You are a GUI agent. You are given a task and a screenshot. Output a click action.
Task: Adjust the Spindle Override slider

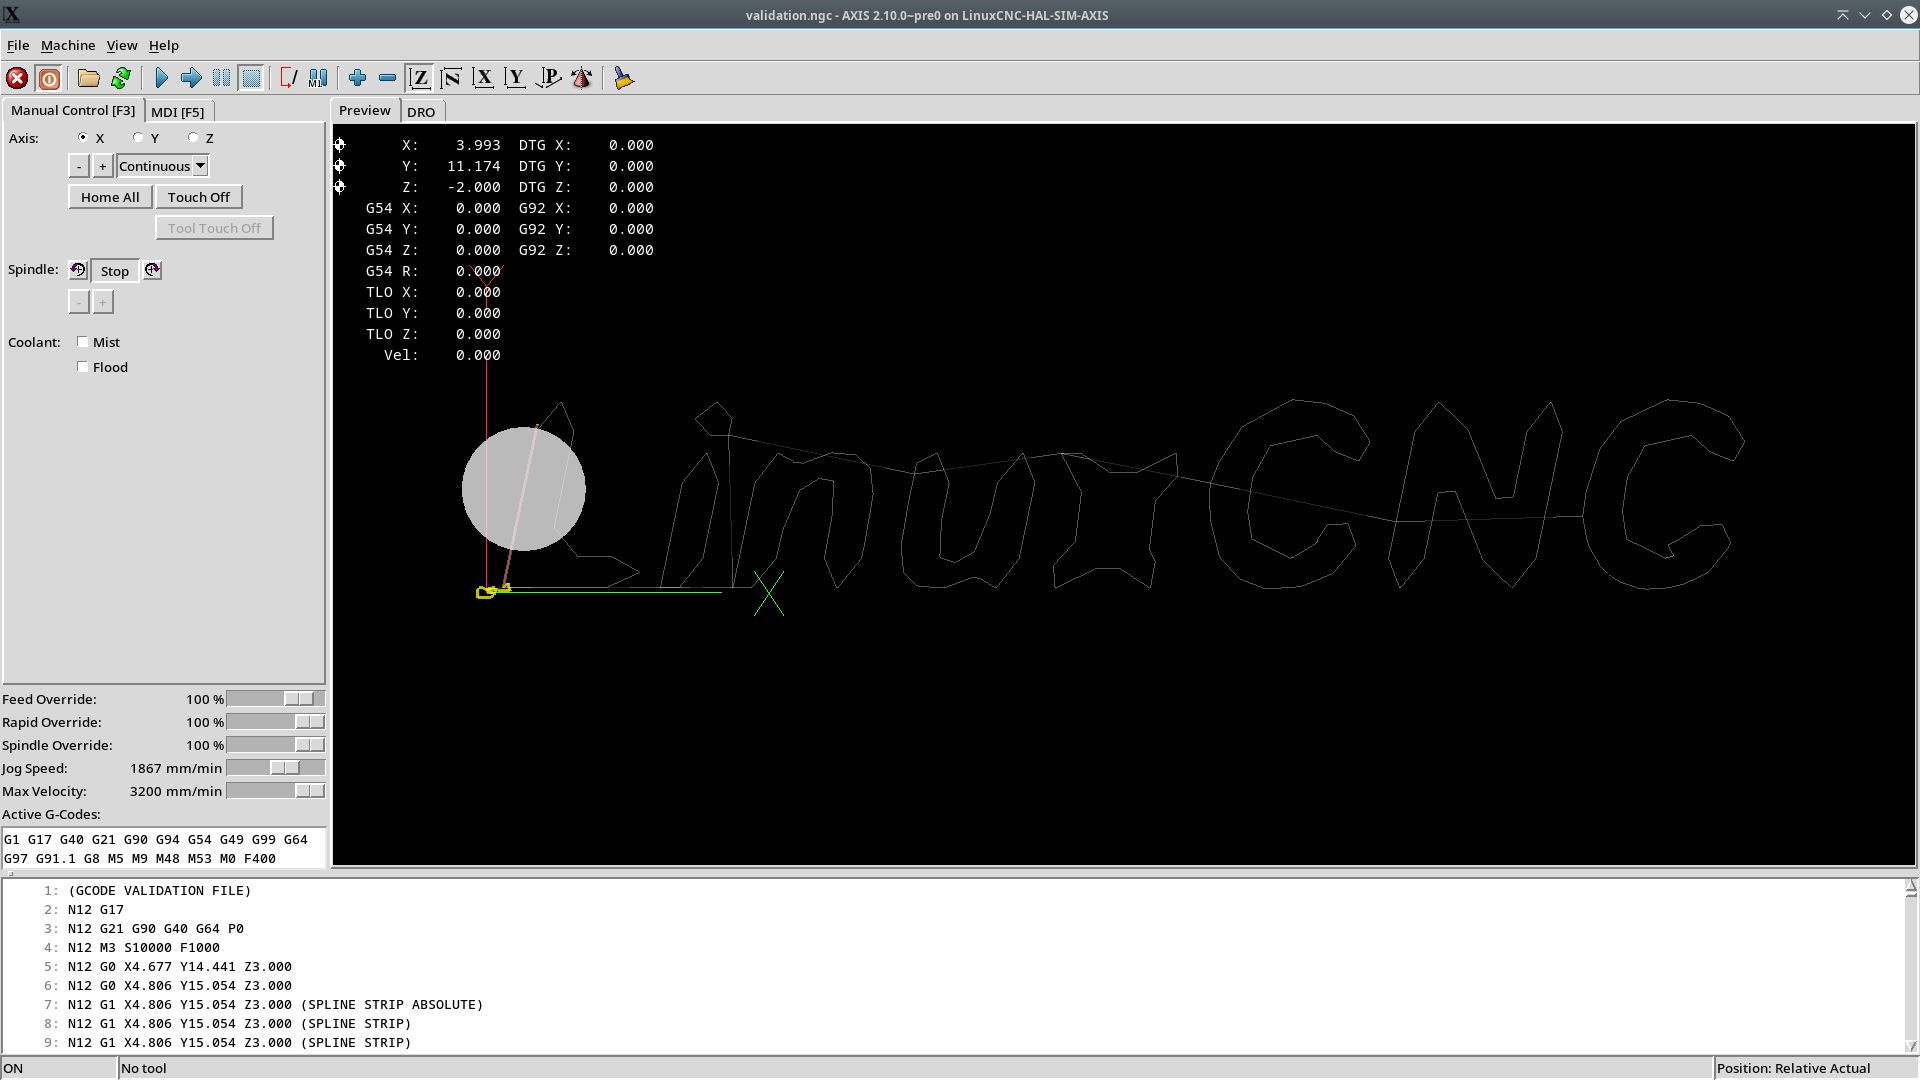276,745
